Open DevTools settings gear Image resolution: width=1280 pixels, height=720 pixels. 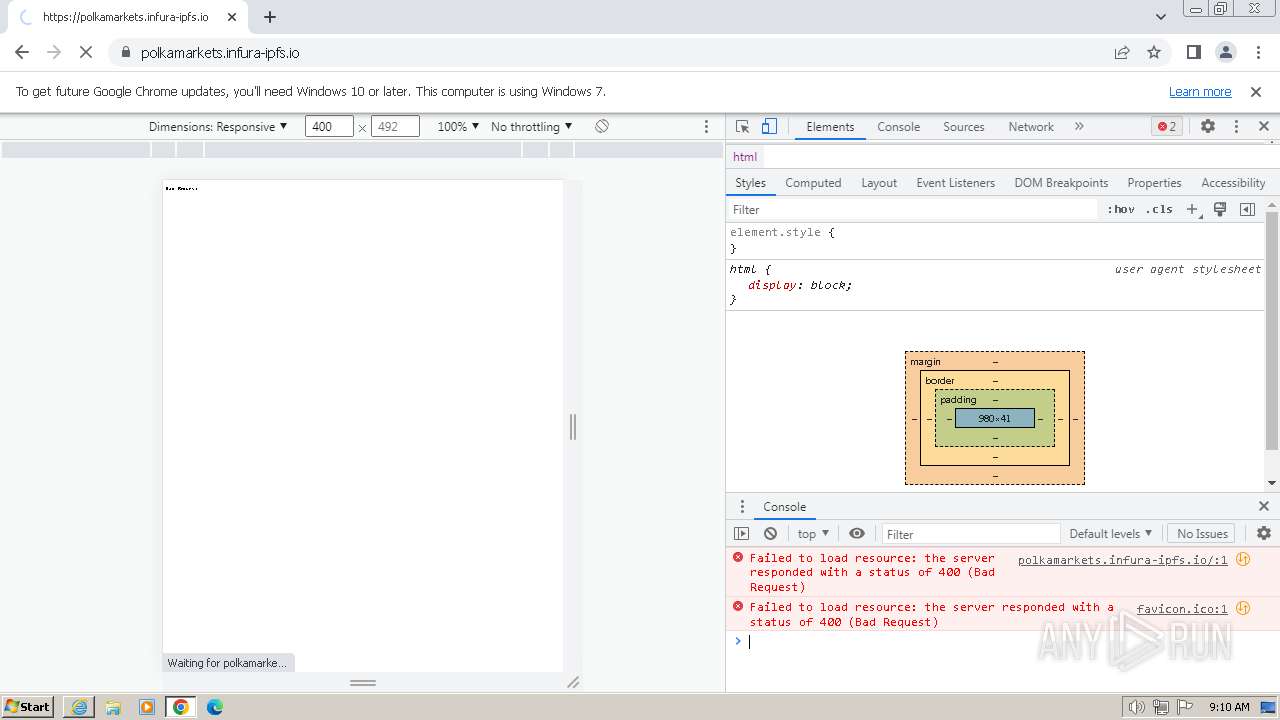tap(1208, 127)
